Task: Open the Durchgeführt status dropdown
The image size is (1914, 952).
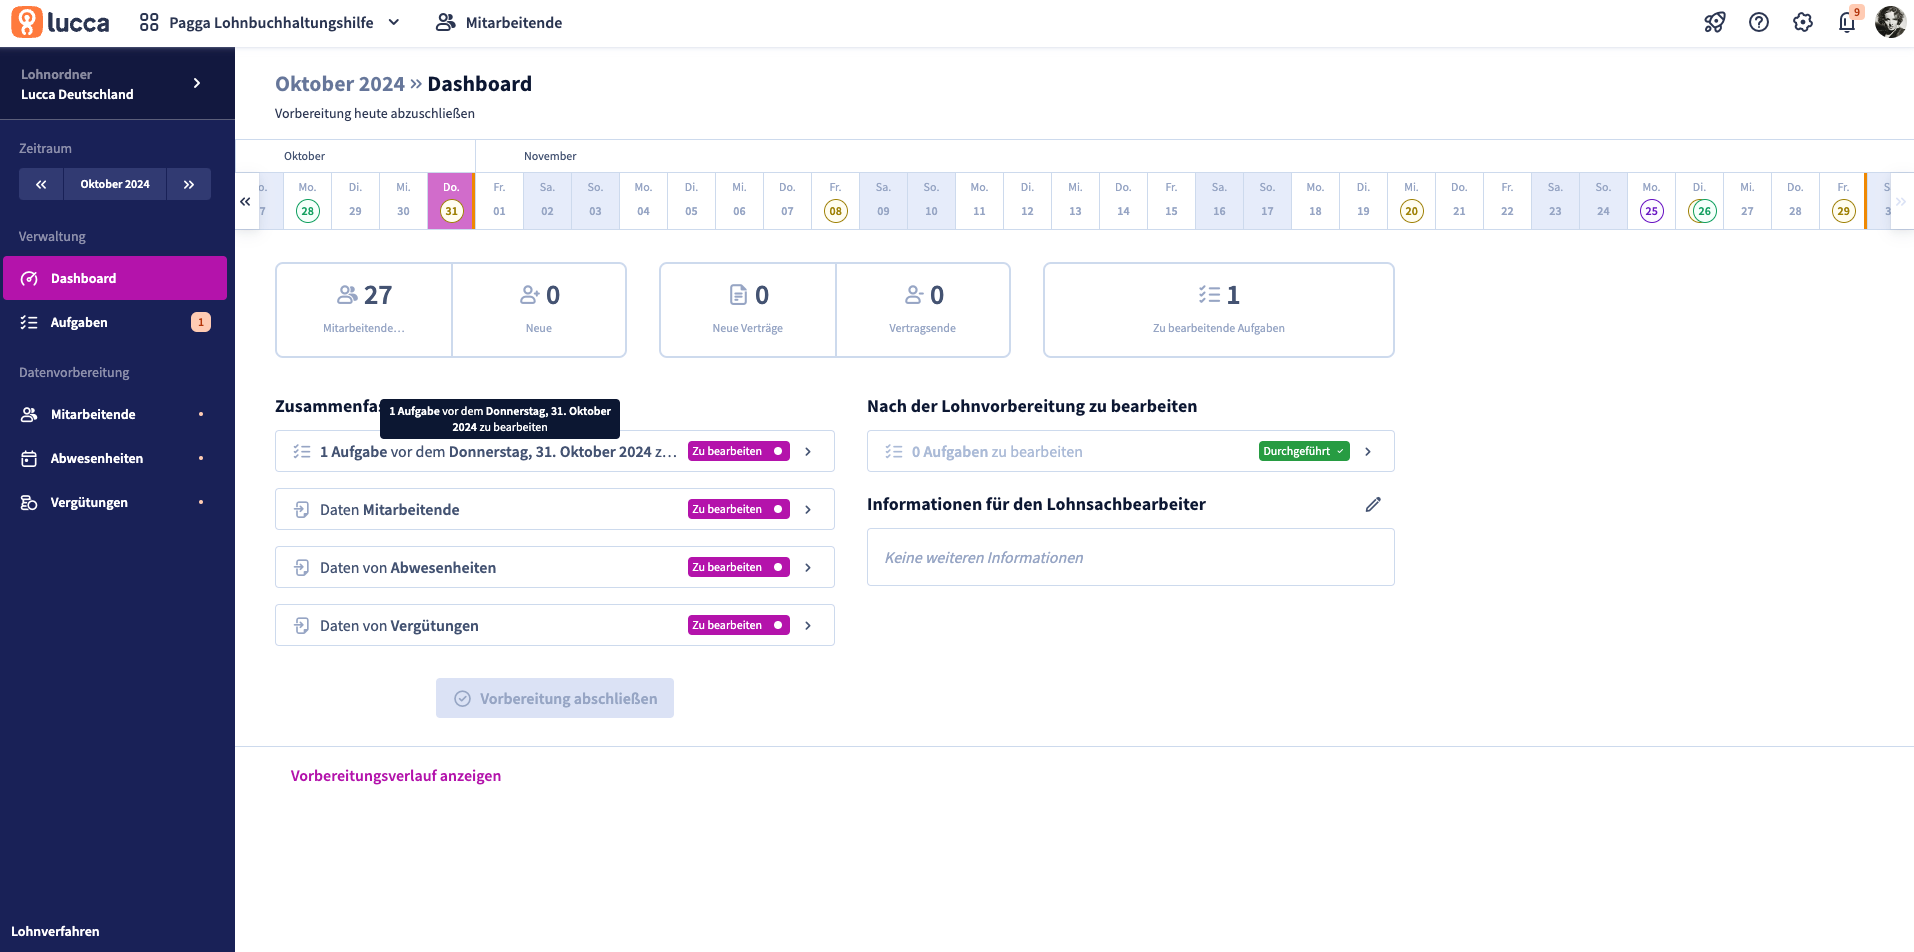Action: (1303, 451)
